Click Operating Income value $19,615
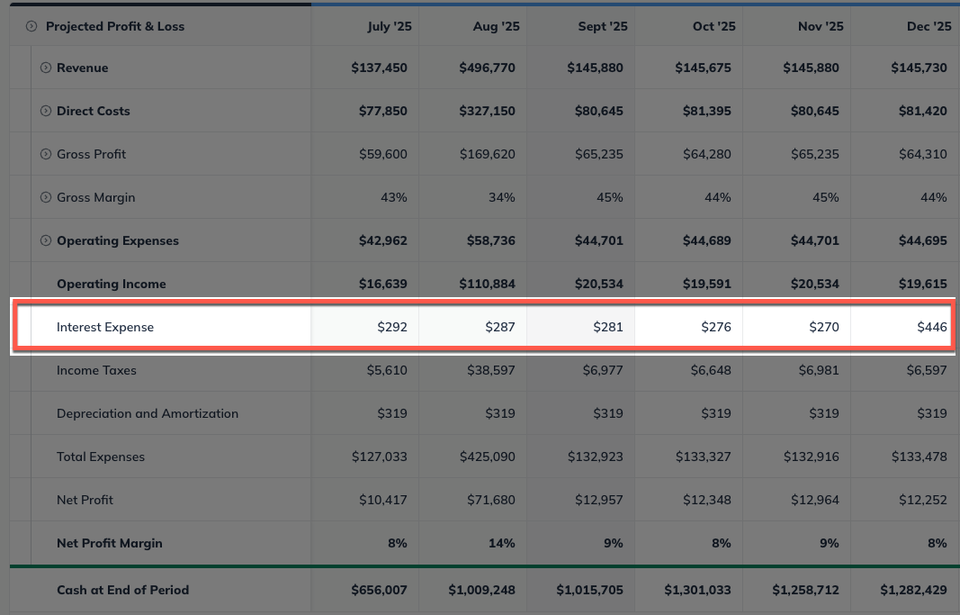Image resolution: width=960 pixels, height=615 pixels. click(923, 284)
